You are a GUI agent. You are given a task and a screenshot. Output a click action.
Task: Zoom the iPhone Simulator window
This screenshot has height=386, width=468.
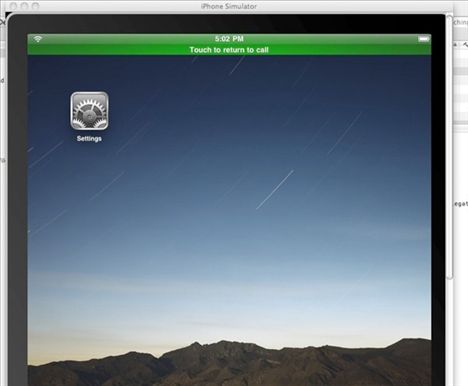(x=35, y=6)
